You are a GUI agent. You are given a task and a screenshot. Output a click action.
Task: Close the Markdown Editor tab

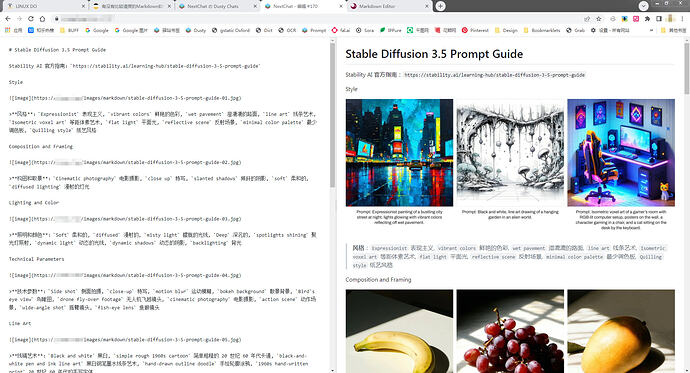(426, 6)
